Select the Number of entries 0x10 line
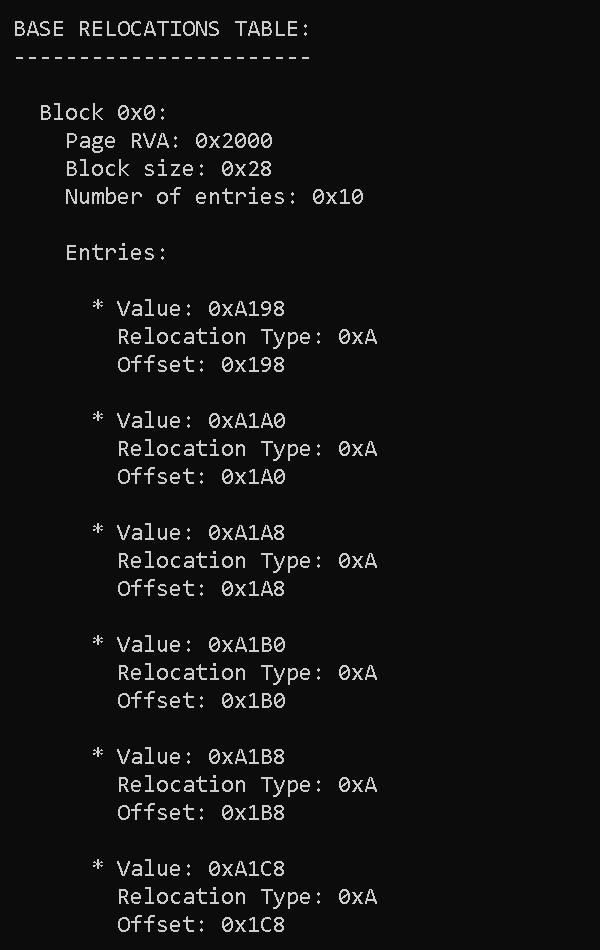 point(214,197)
